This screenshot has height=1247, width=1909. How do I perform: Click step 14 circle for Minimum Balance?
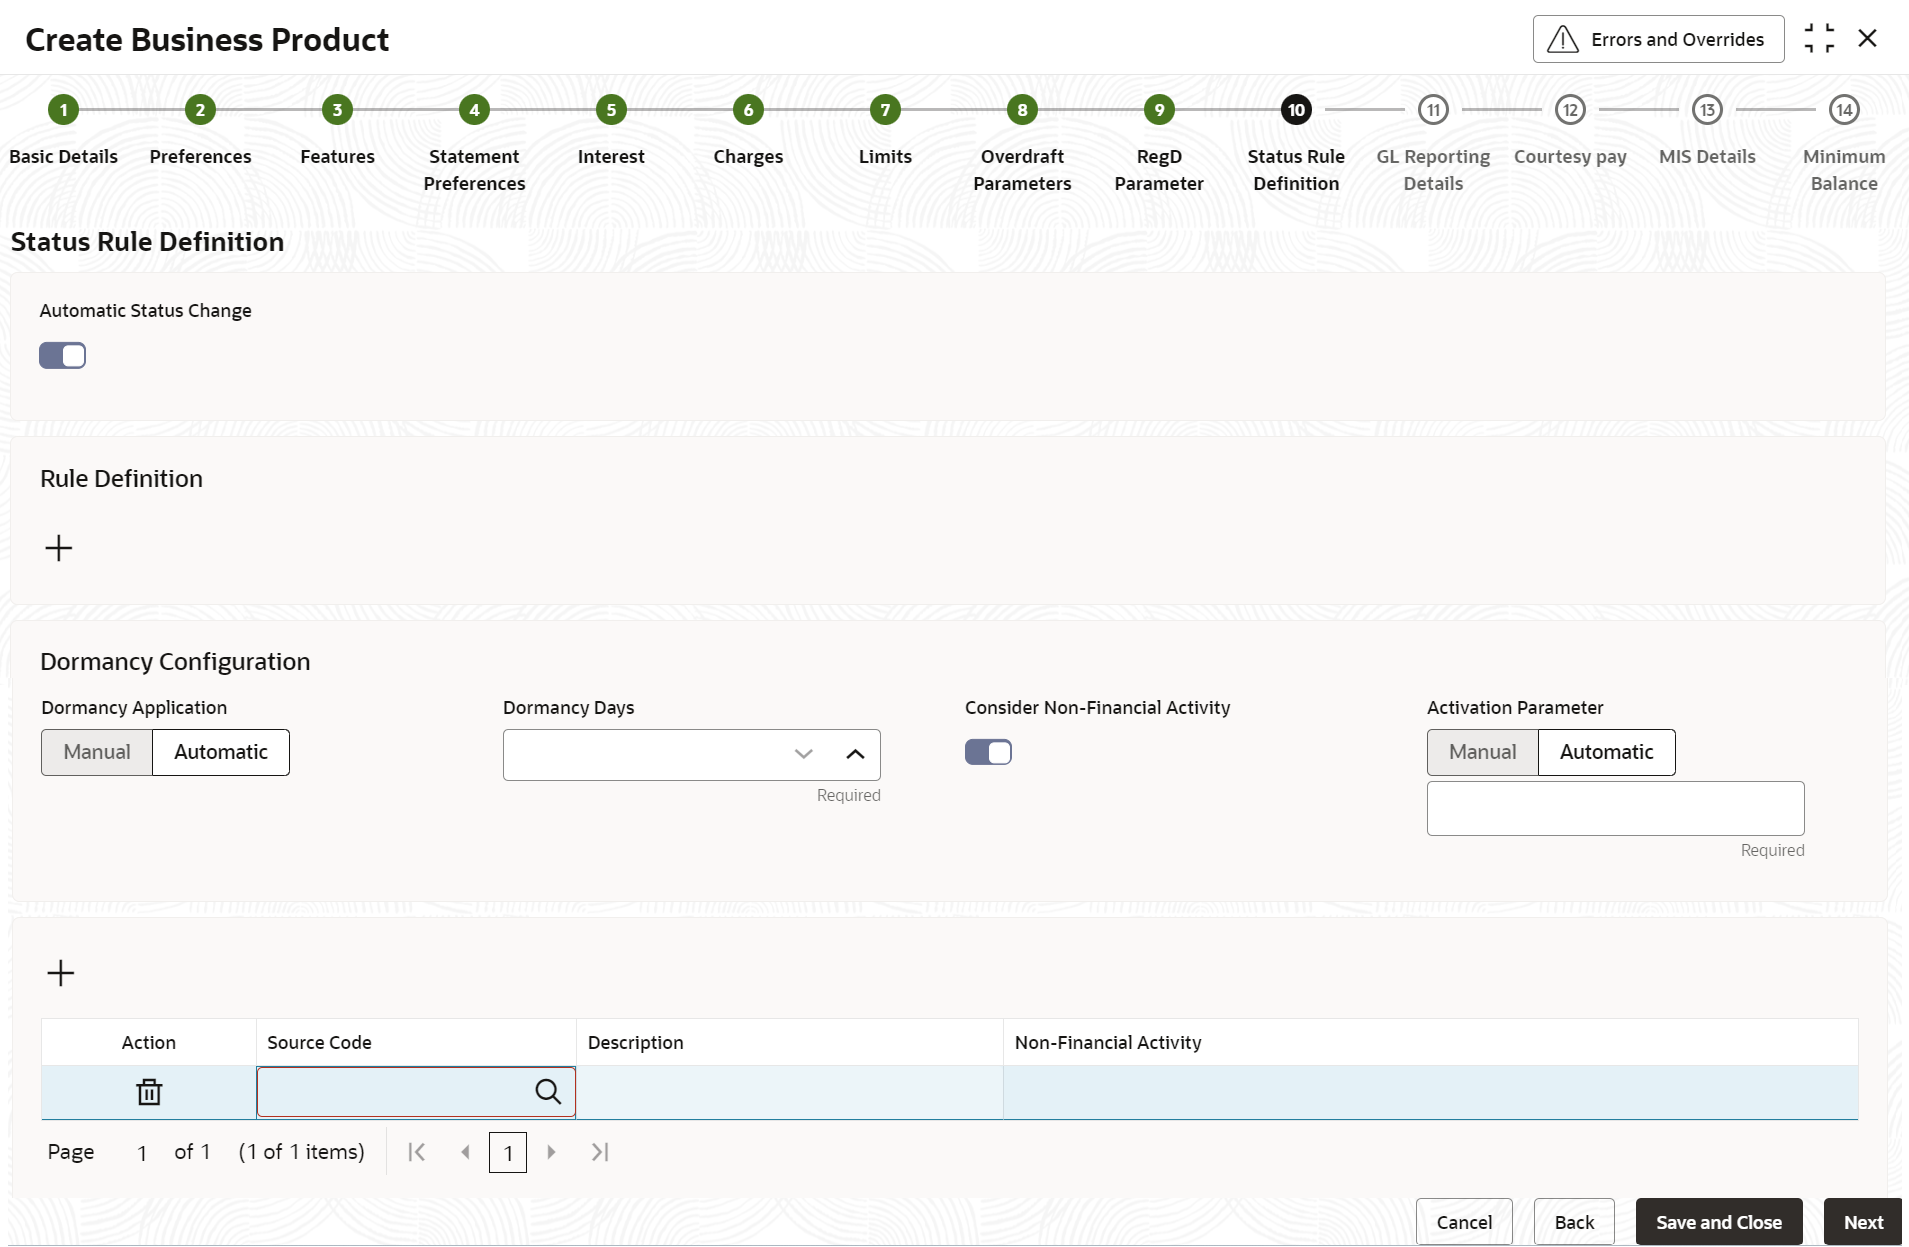point(1844,110)
